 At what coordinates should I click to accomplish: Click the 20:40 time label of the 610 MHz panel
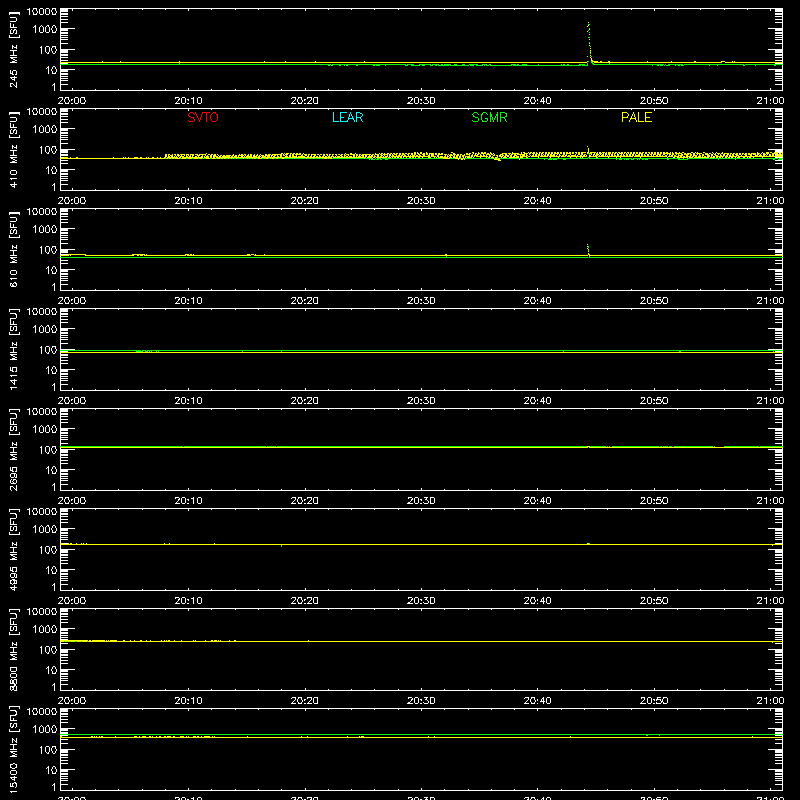click(537, 301)
